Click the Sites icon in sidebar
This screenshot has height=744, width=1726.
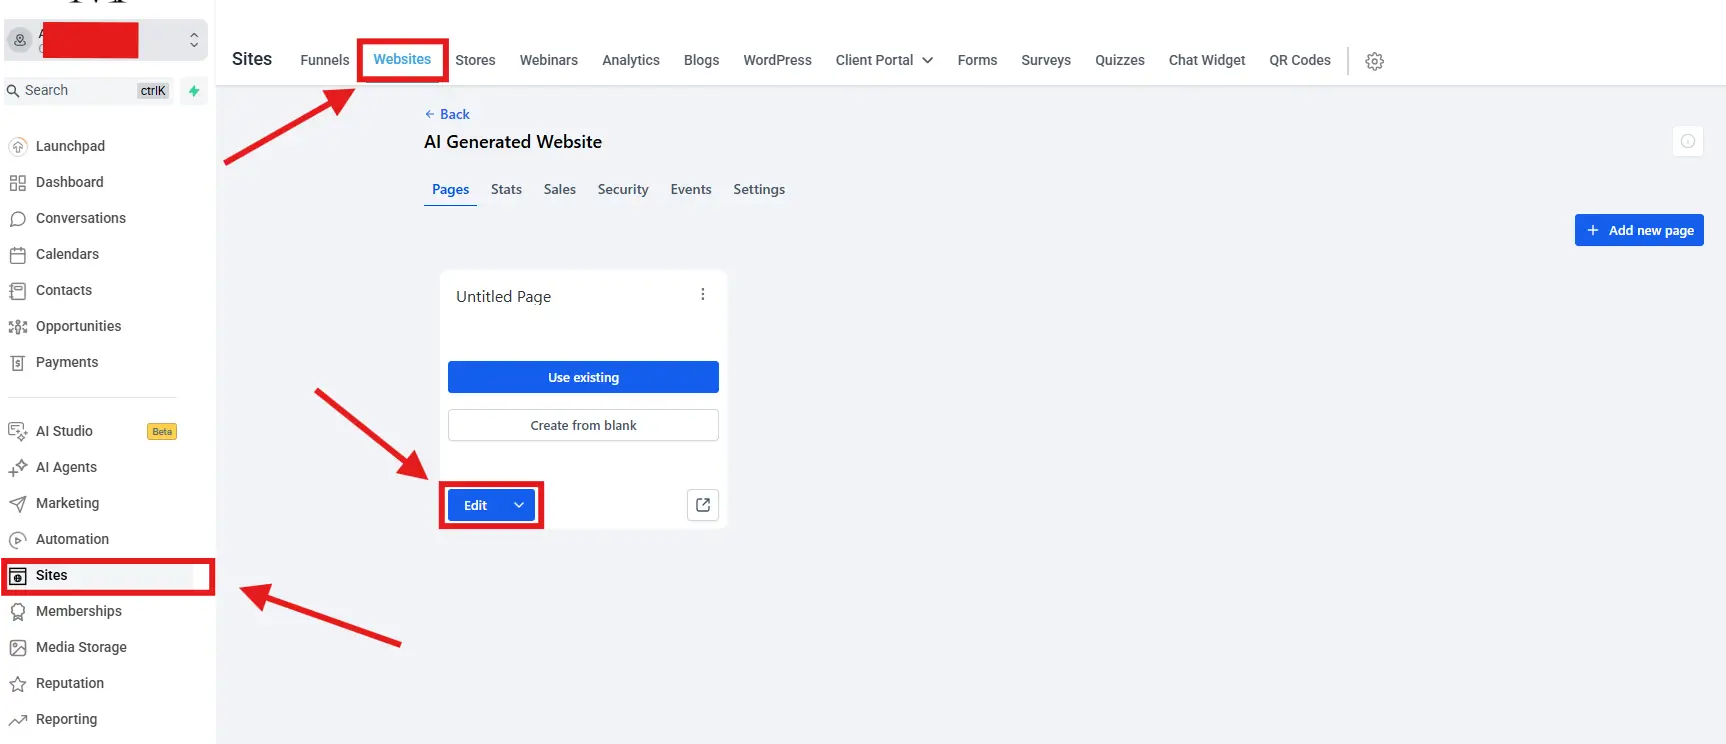pos(18,576)
